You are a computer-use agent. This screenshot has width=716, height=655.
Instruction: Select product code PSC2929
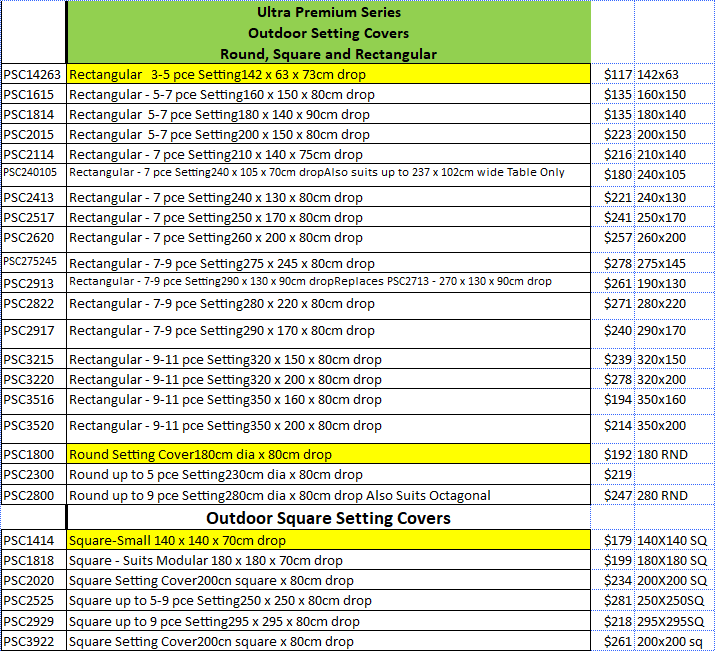pos(34,621)
